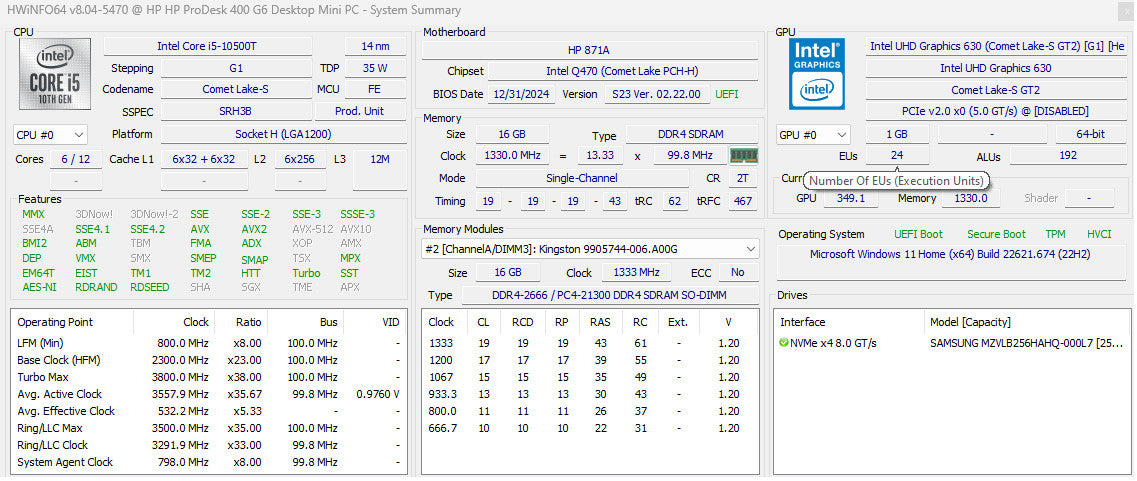Click the 0.9760 V VID value
Viewport: 1137px width, 481px height.
click(x=378, y=394)
